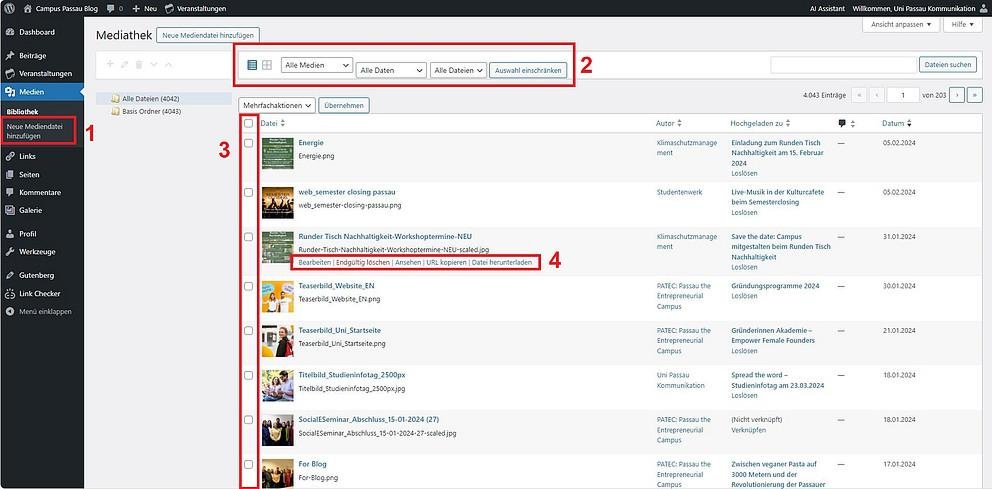Toggle the select-all checkbox in table header

[x=249, y=123]
